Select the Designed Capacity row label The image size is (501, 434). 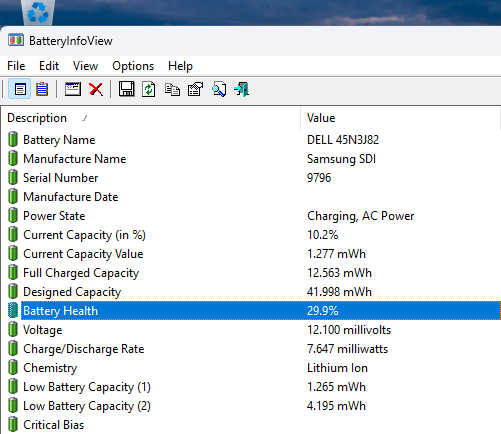[x=72, y=292]
